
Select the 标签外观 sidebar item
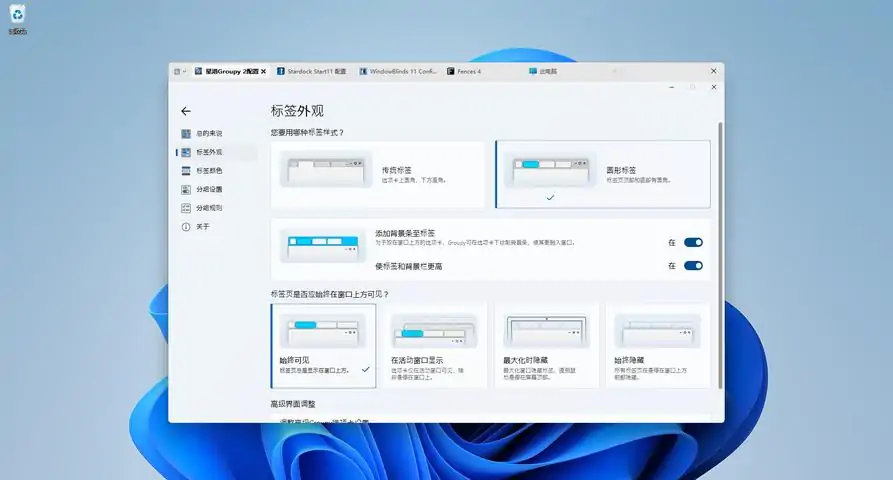(x=208, y=152)
